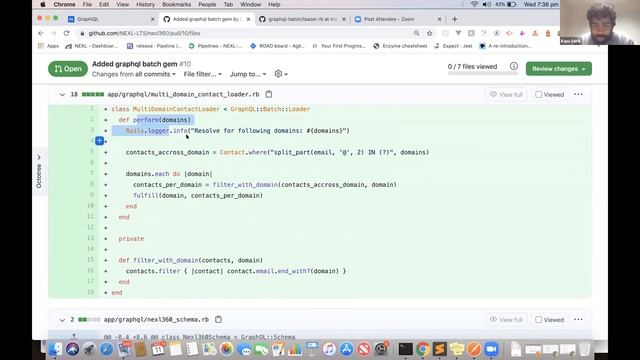The width and height of the screenshot is (640, 360).
Task: Open 'Enzyme cheatsheet' bookmark
Action: [x=400, y=46]
